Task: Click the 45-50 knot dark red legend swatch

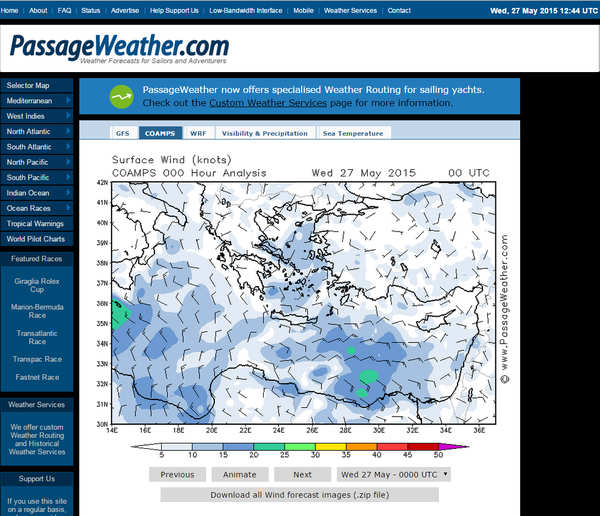Action: 423,447
